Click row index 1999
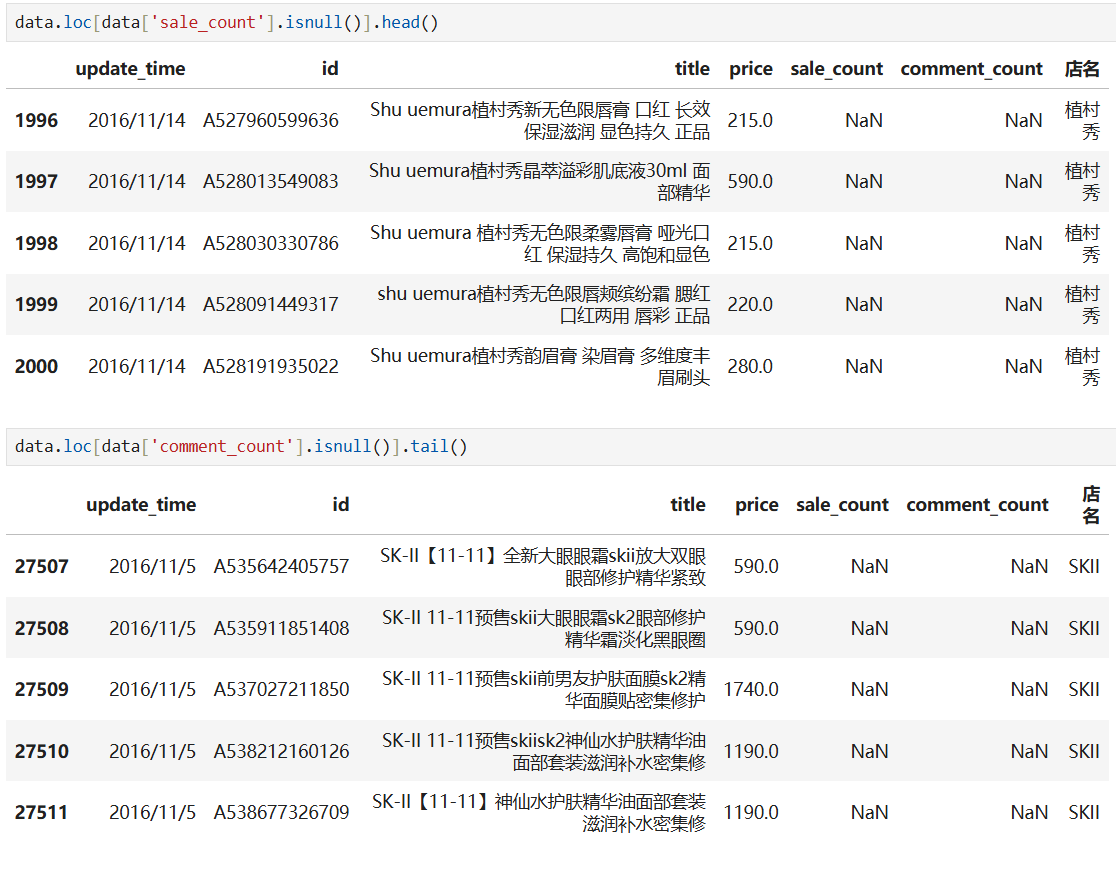 point(36,305)
